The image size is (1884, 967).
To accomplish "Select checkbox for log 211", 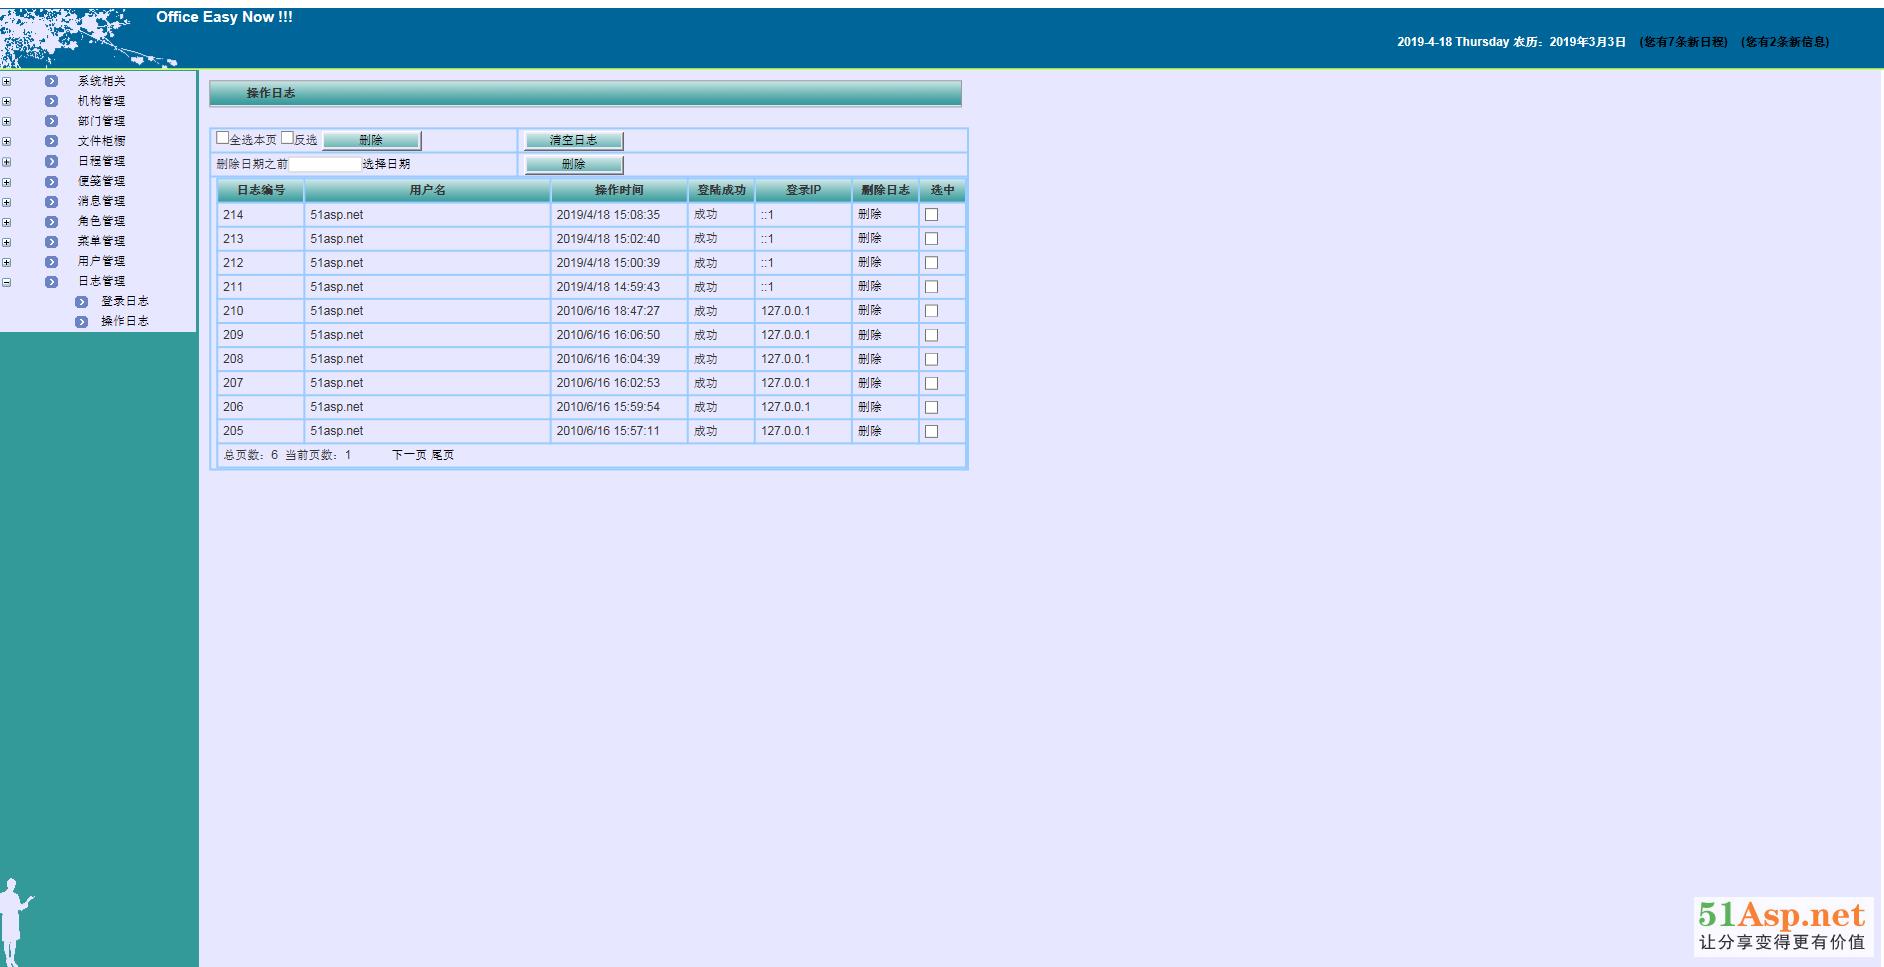I will coord(931,287).
